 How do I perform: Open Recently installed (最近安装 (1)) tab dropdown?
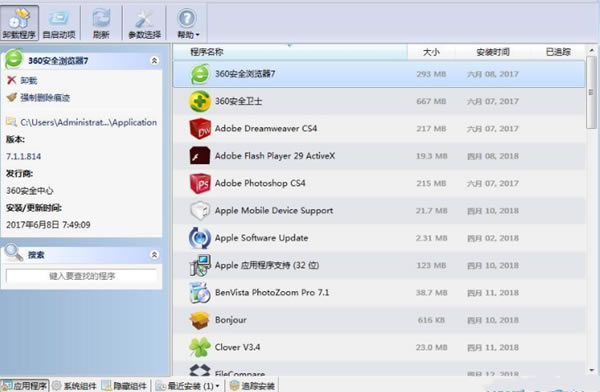coord(188,386)
